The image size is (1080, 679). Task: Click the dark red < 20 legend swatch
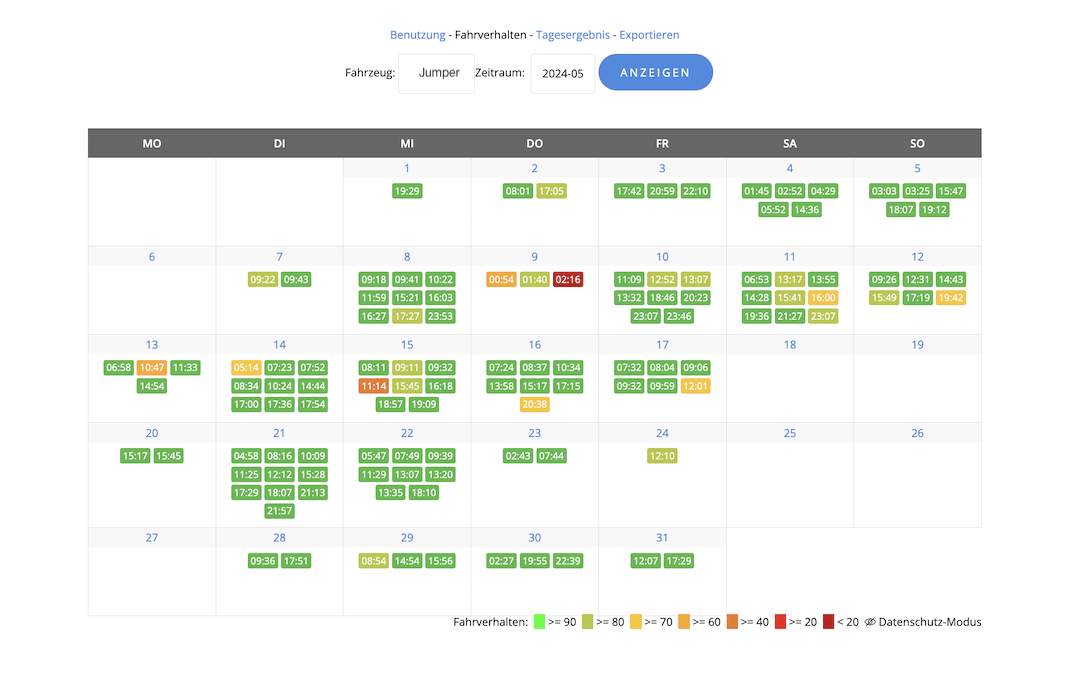point(829,622)
